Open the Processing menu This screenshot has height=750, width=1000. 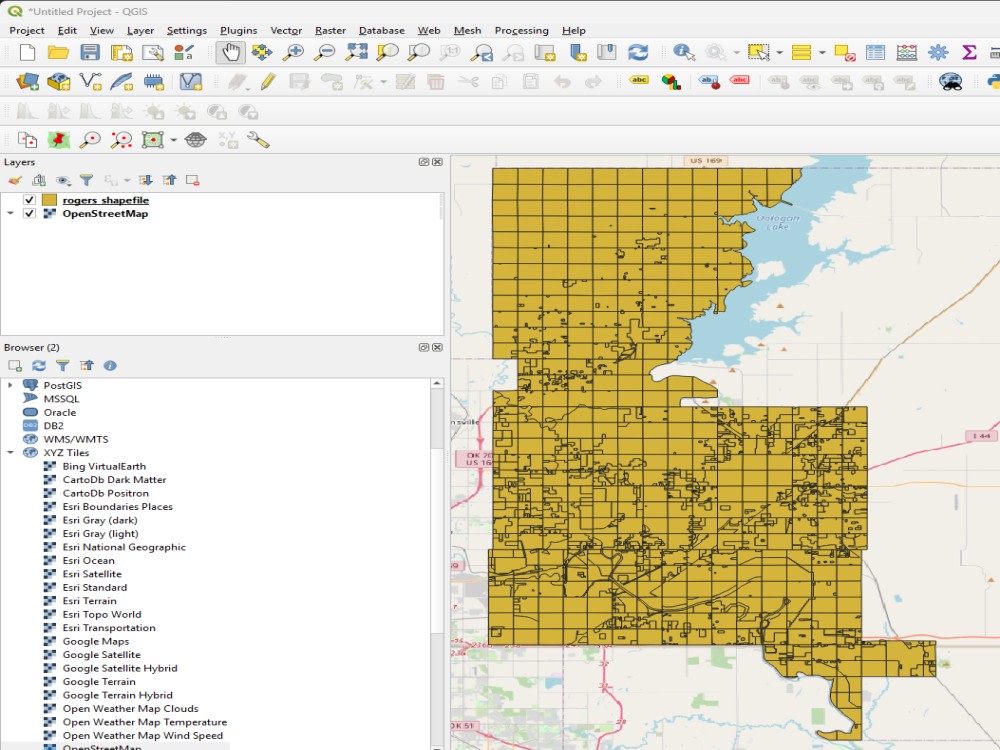[x=521, y=30]
